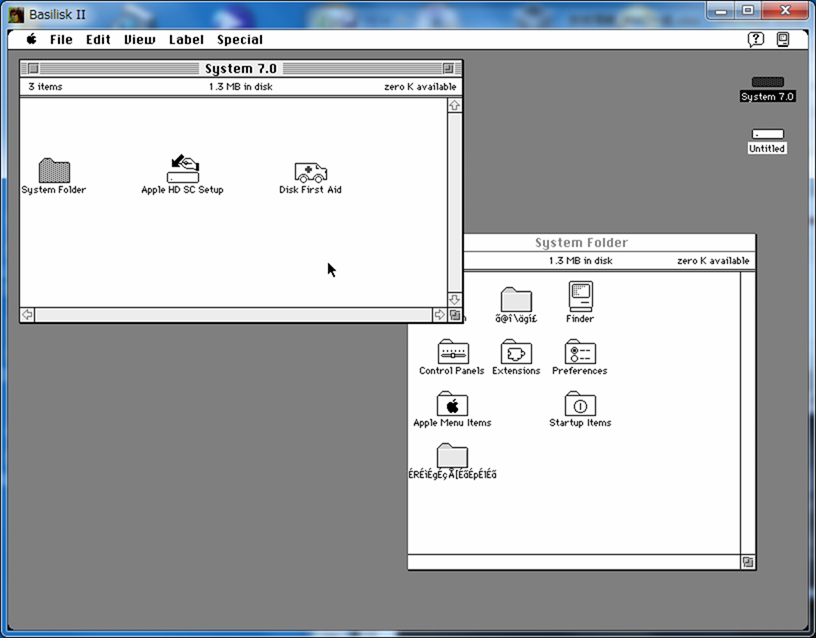816x638 pixels.
Task: Open the Balloon Help menu icon
Action: pos(756,39)
